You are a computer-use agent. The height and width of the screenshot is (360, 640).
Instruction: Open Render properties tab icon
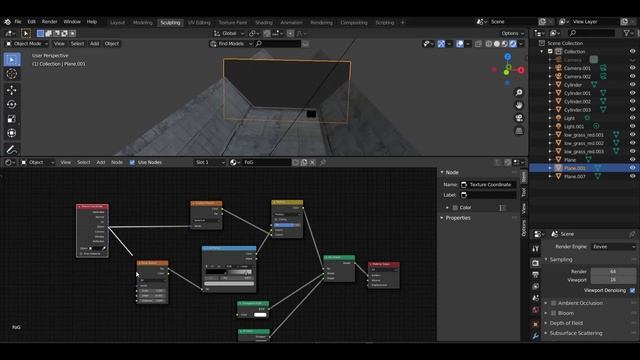point(536,263)
